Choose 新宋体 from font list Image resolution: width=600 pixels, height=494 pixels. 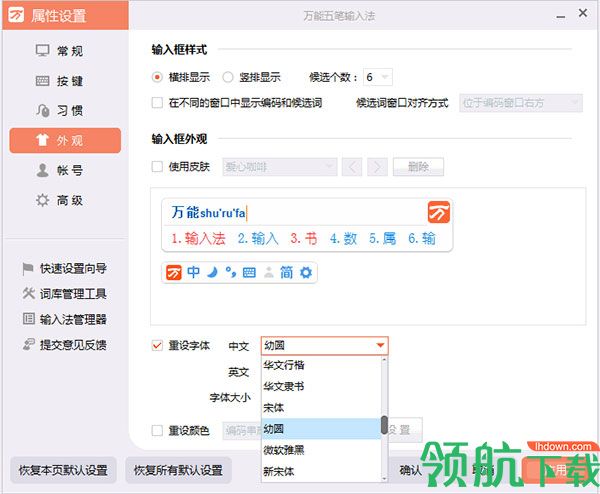click(x=321, y=471)
